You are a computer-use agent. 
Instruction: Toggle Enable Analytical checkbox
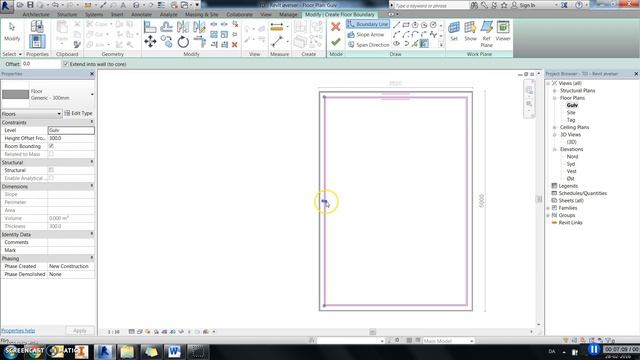pos(51,178)
